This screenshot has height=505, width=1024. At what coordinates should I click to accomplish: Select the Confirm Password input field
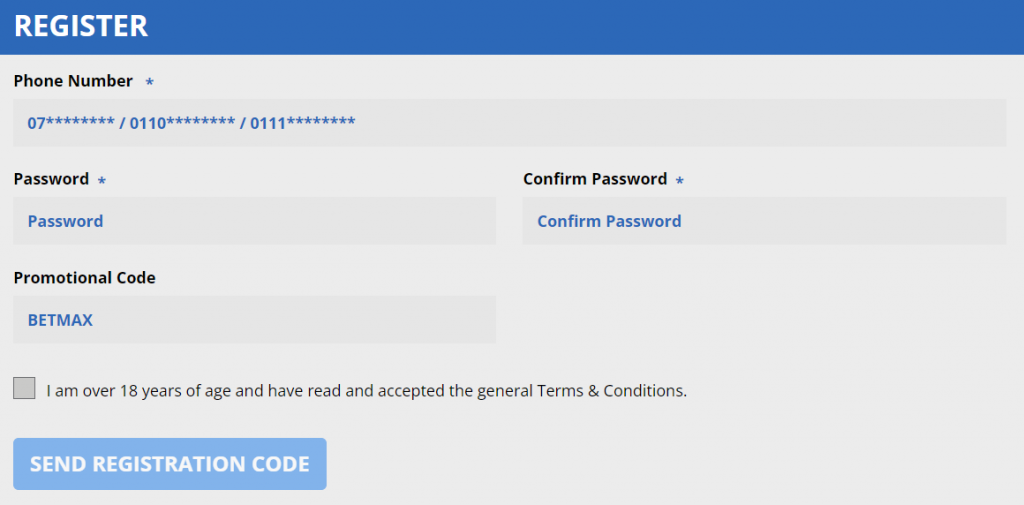click(x=764, y=221)
